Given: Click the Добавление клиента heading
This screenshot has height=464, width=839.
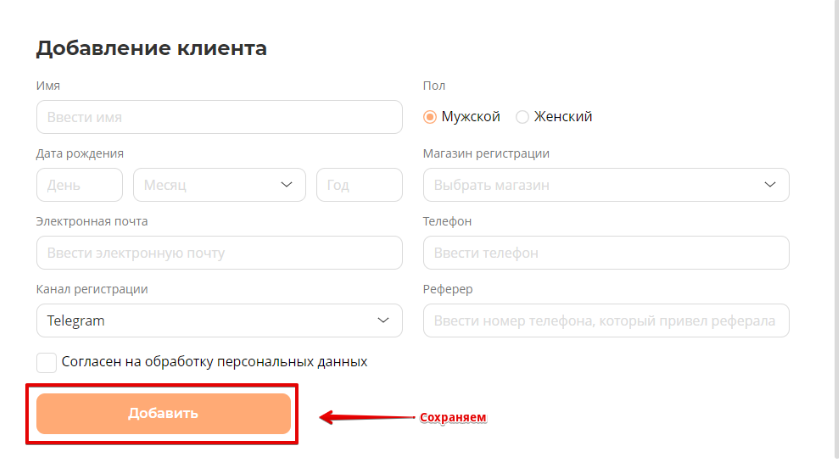Looking at the screenshot, I should coord(151,48).
